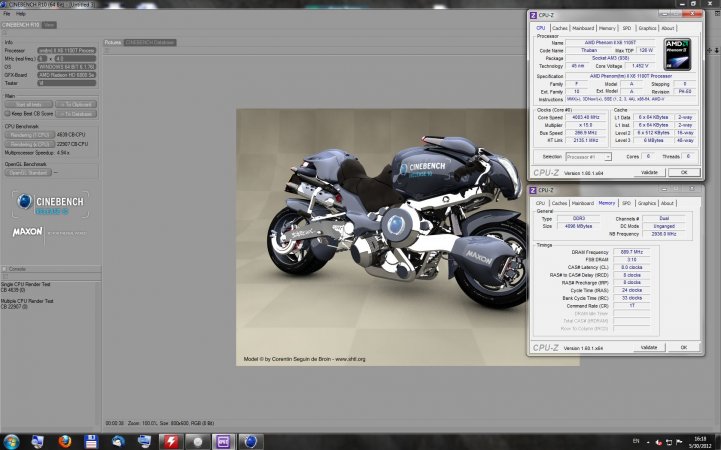Click the Processor name field in Cinebench
The width and height of the screenshot is (721, 450).
point(67,51)
